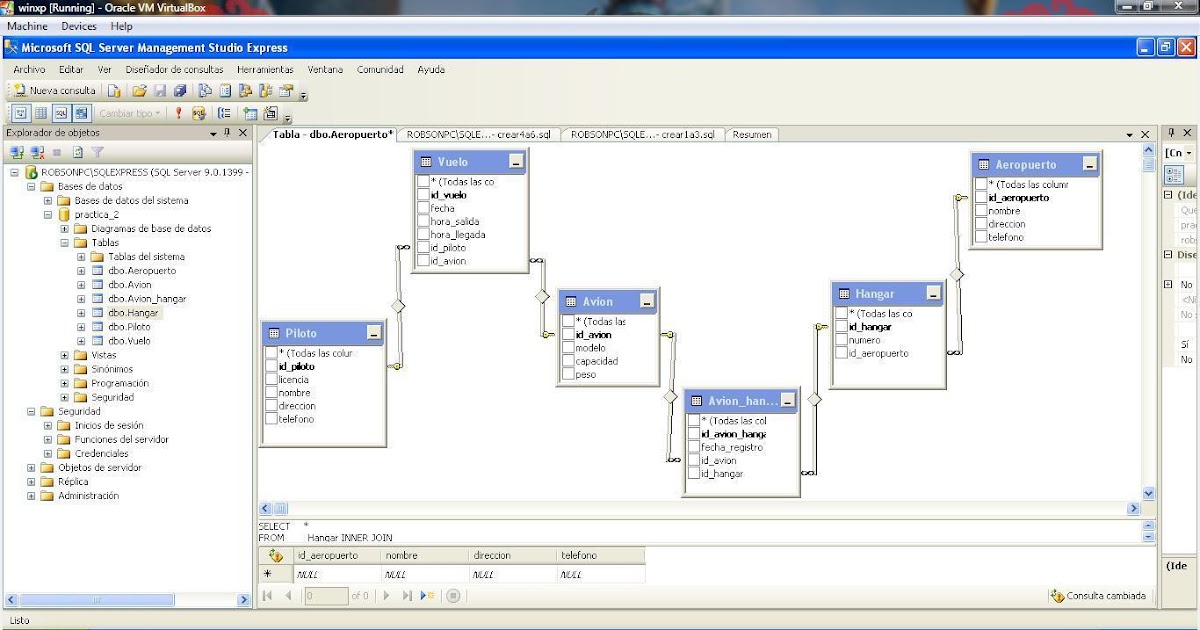This screenshot has width=1200, height=630.
Task: Click the Show diagram pane icon
Action: click(22, 112)
